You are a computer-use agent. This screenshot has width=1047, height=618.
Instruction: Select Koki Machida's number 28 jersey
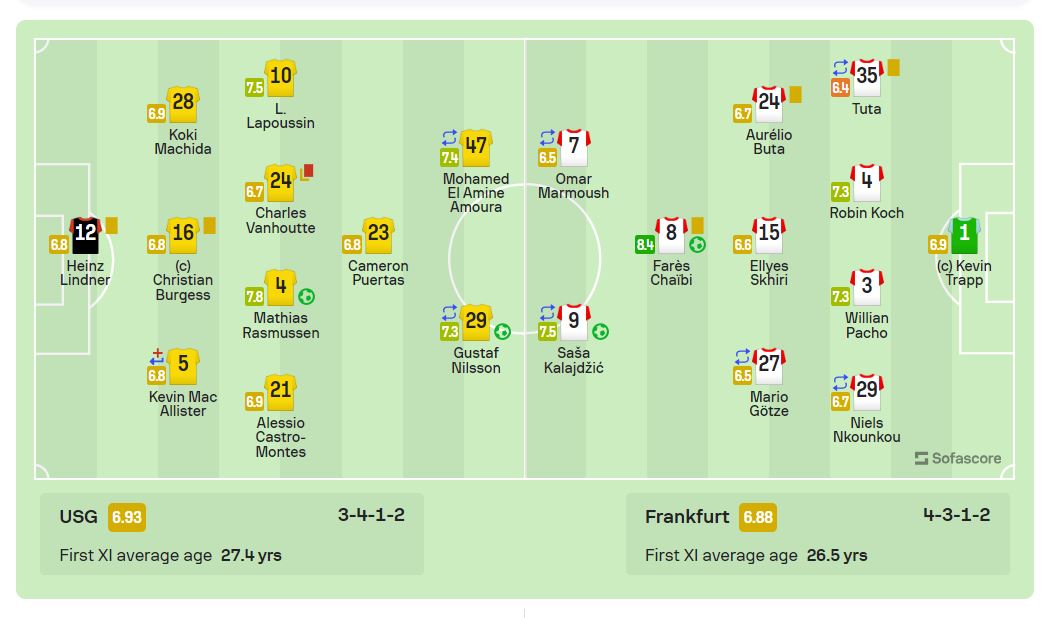tap(183, 104)
